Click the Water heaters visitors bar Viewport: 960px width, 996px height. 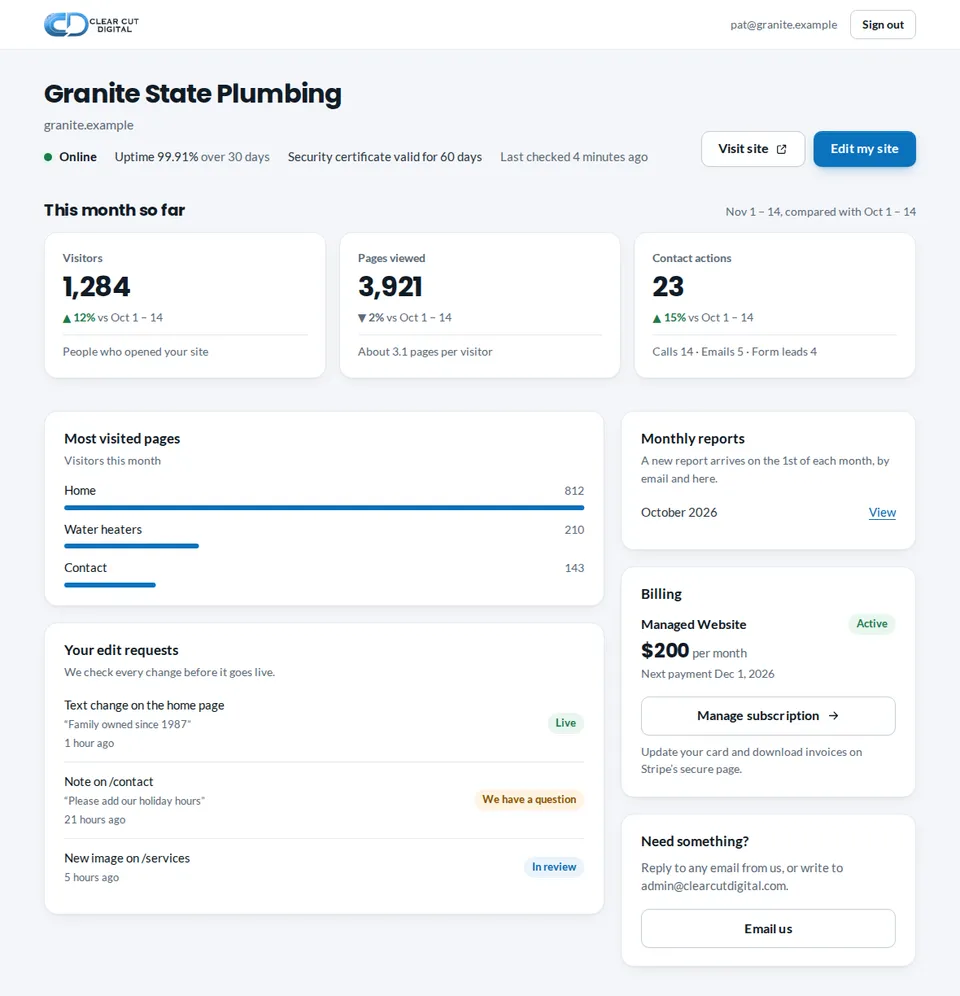[x=132, y=546]
